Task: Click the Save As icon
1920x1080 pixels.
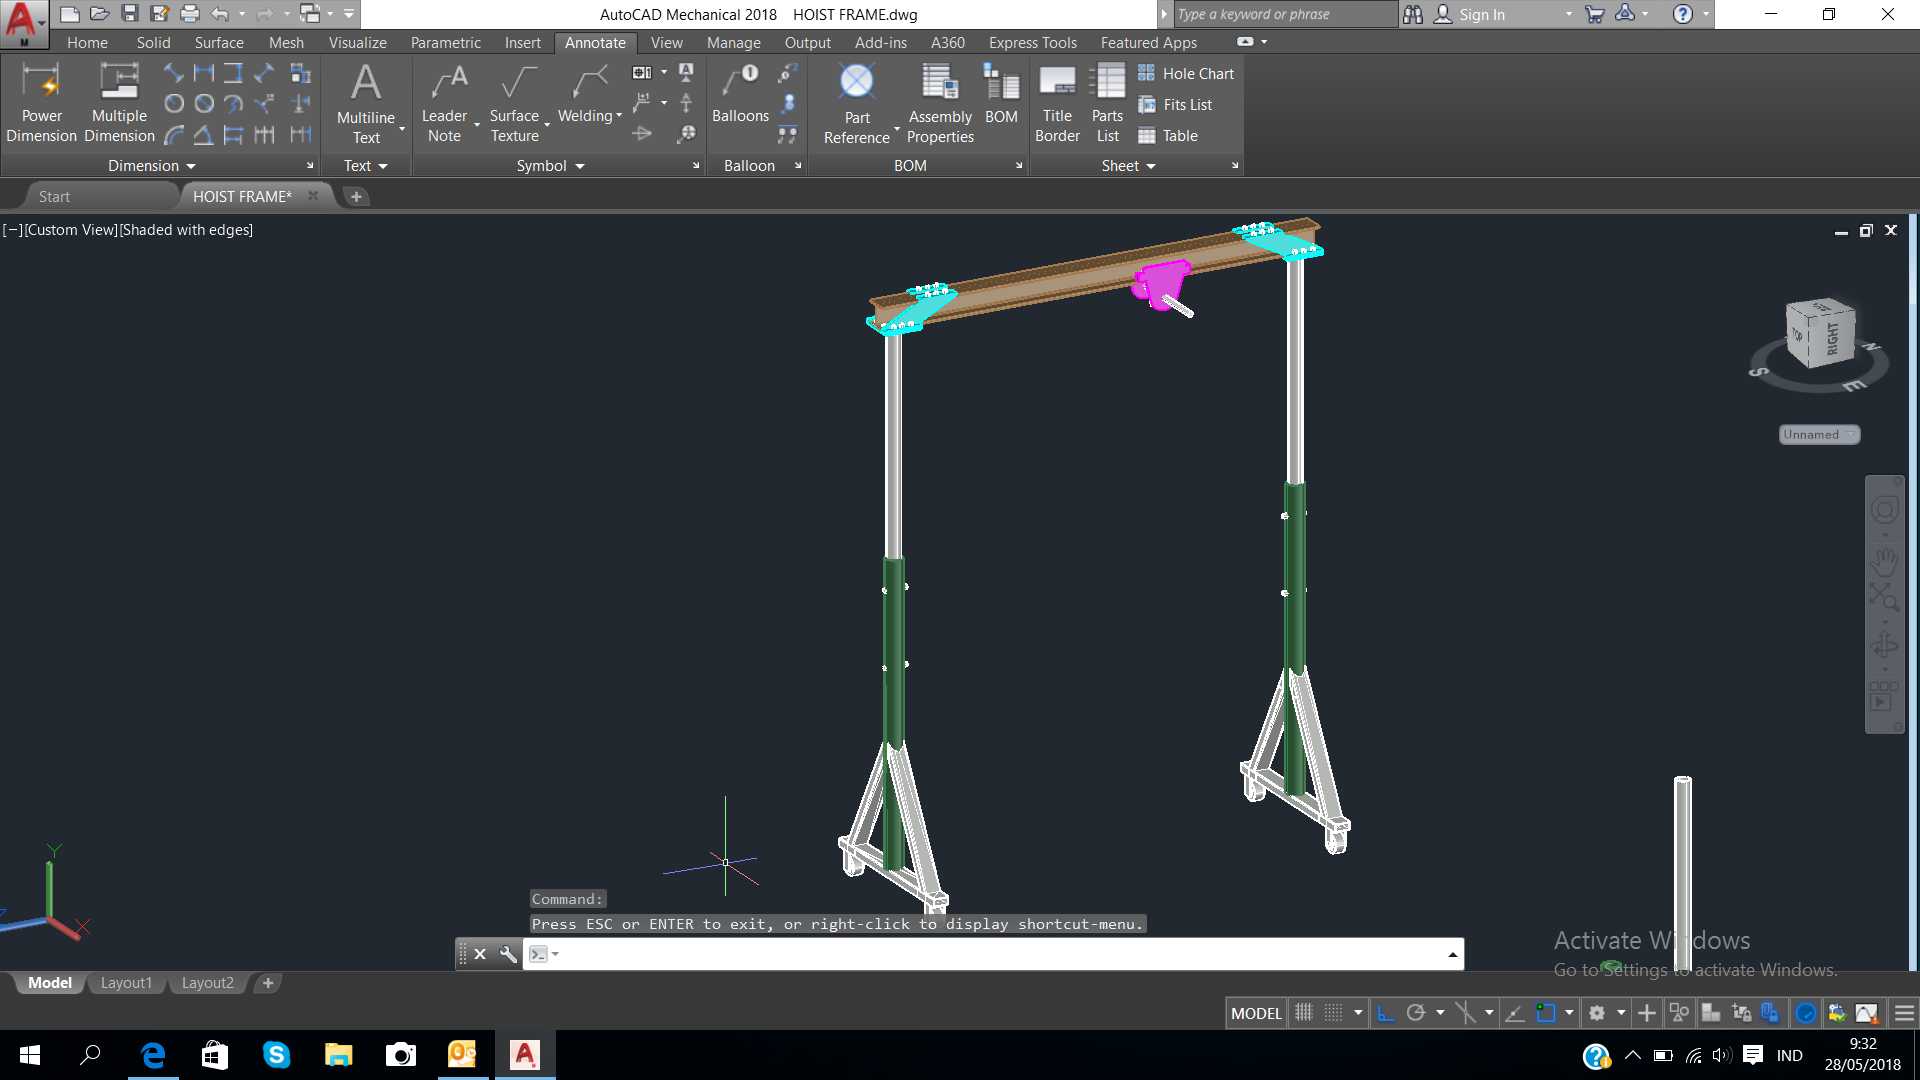Action: click(x=160, y=14)
